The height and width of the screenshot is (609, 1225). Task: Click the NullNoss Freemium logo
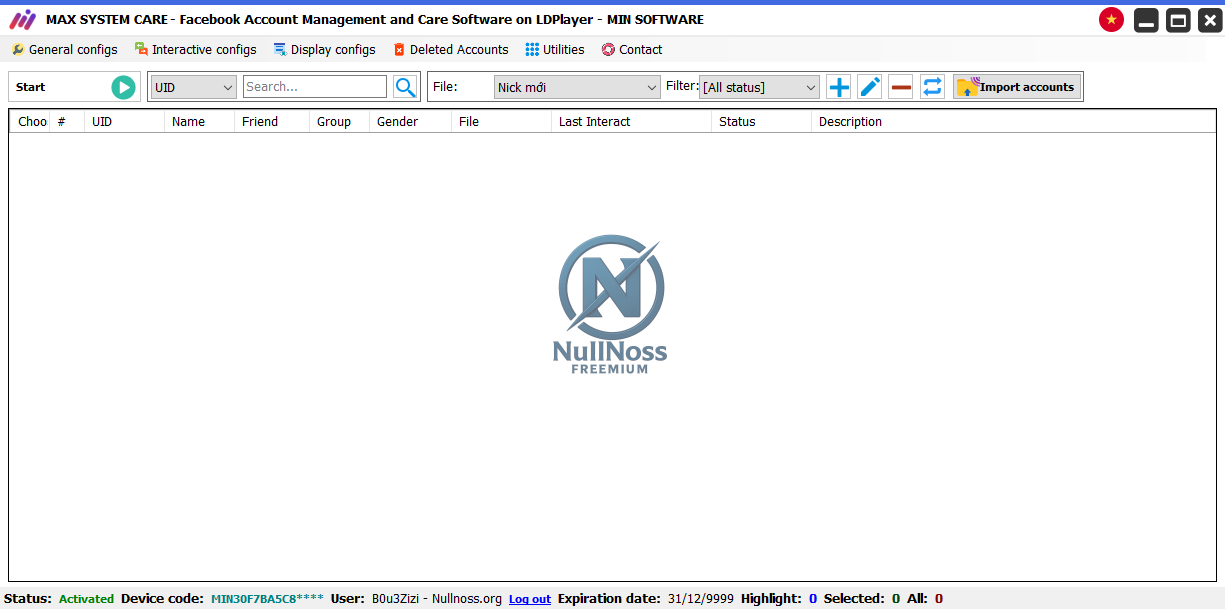pos(610,305)
